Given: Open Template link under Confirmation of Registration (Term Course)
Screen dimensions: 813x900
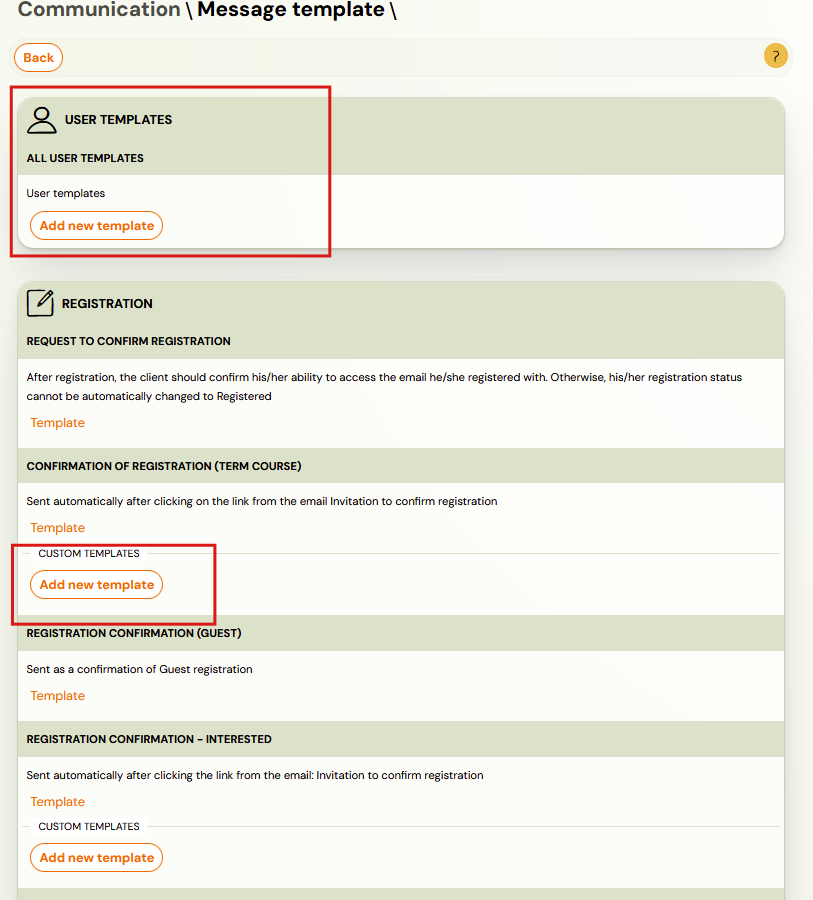Looking at the screenshot, I should (57, 528).
